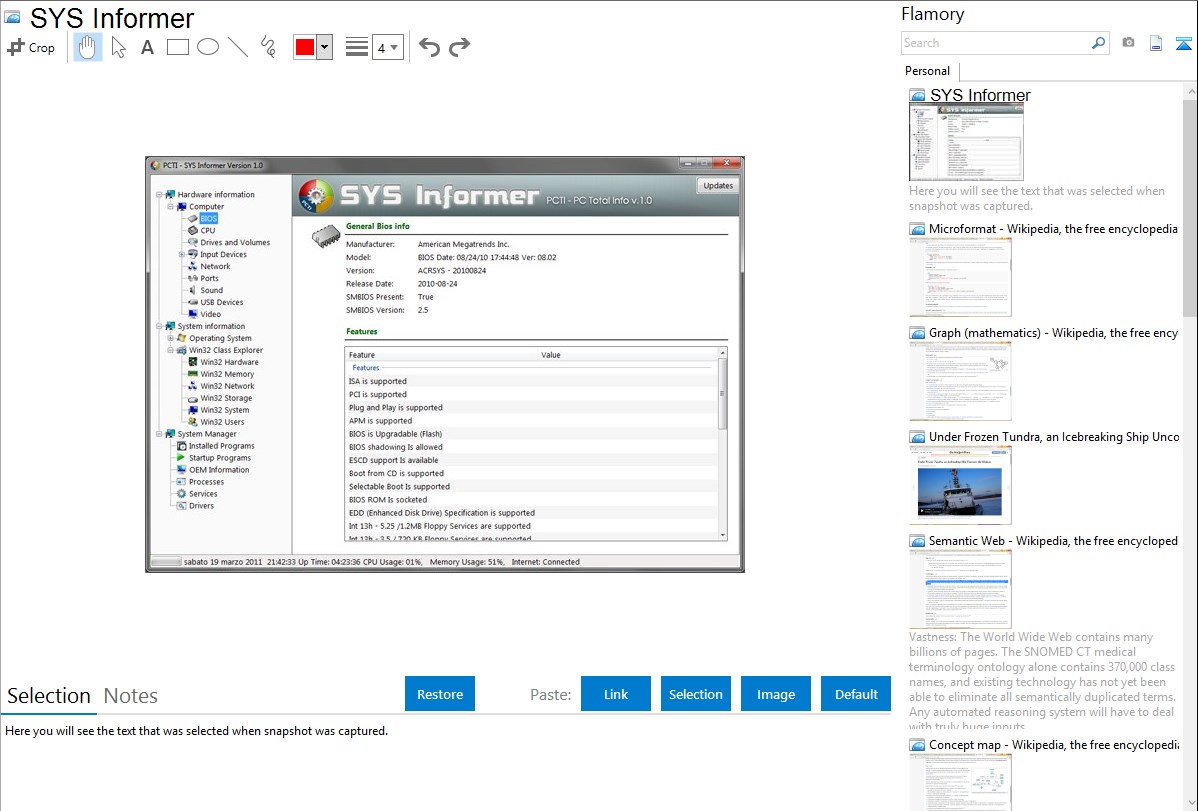
Task: Select the Text annotation tool
Action: (147, 47)
